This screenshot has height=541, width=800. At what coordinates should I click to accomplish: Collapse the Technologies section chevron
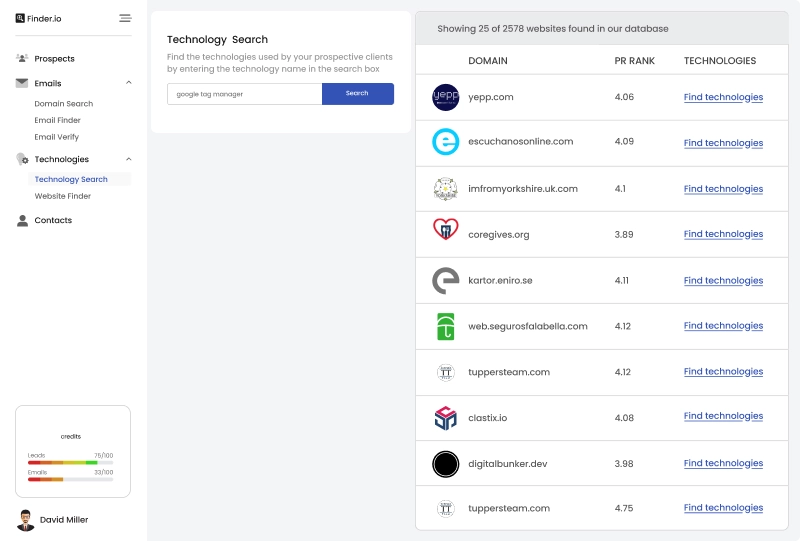(128, 160)
